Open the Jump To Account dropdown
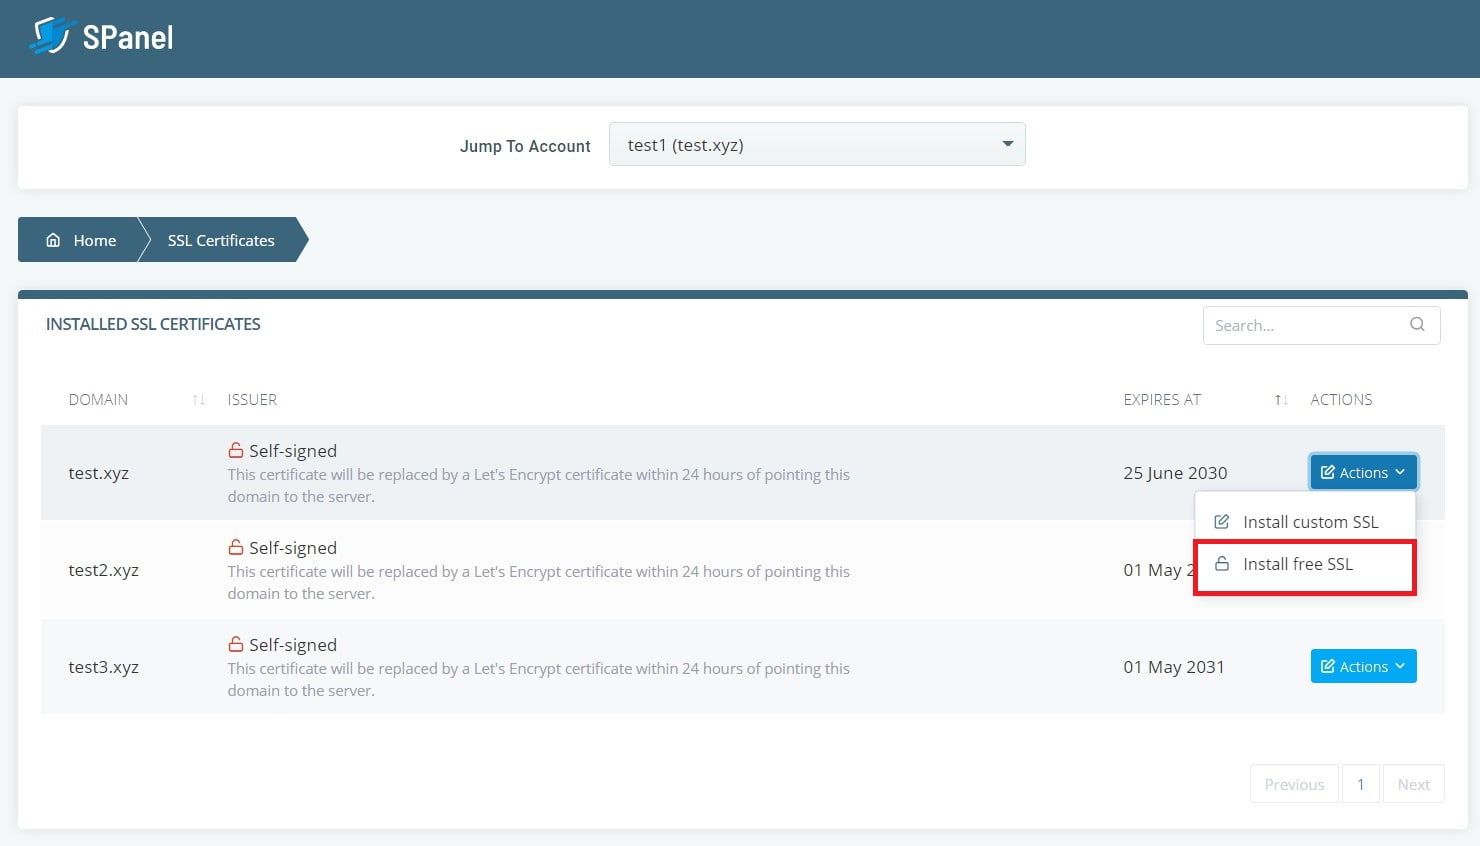Image resolution: width=1480 pixels, height=846 pixels. tap(1007, 144)
